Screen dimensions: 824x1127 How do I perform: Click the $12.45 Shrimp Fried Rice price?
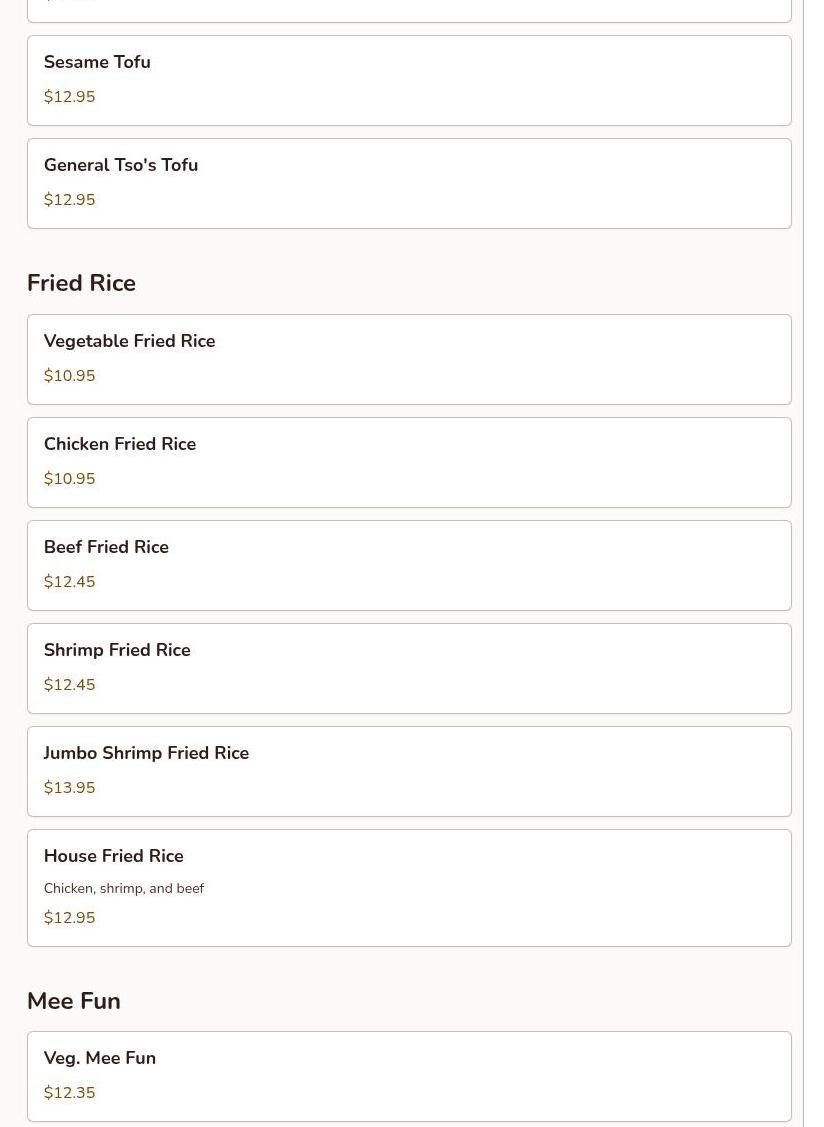[69, 684]
